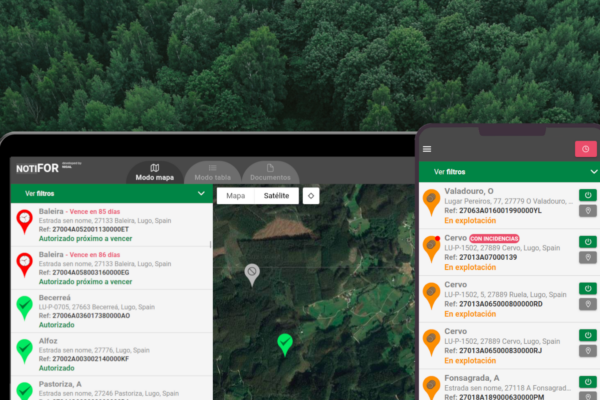
Task: Click orange pin for Cervo ref ending 830000RJ
Action: click(x=431, y=343)
